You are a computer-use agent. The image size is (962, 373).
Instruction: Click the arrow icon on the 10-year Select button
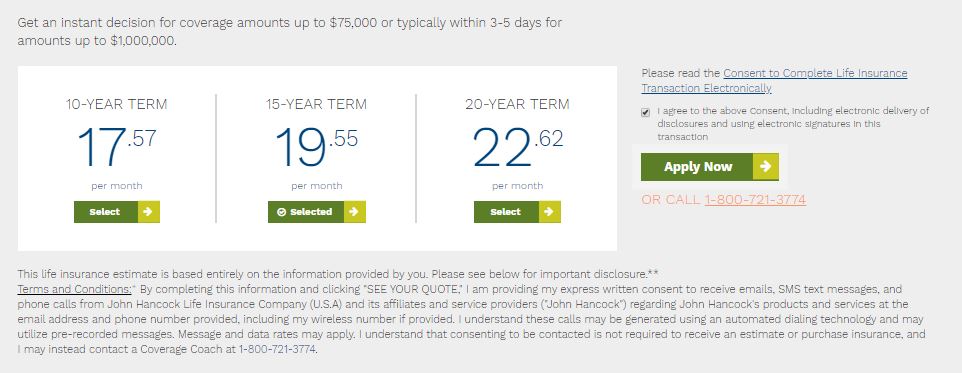point(148,212)
